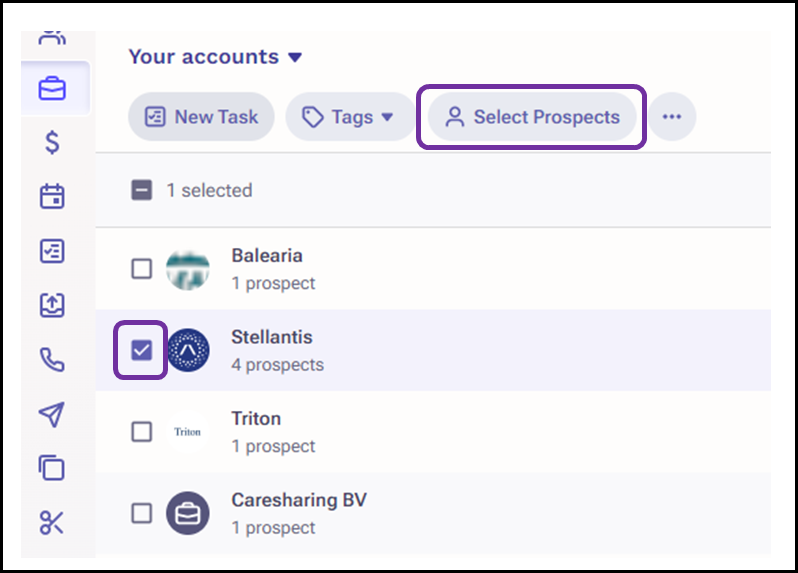Image resolution: width=798 pixels, height=573 pixels.
Task: Open the Tags dropdown
Action: [350, 117]
